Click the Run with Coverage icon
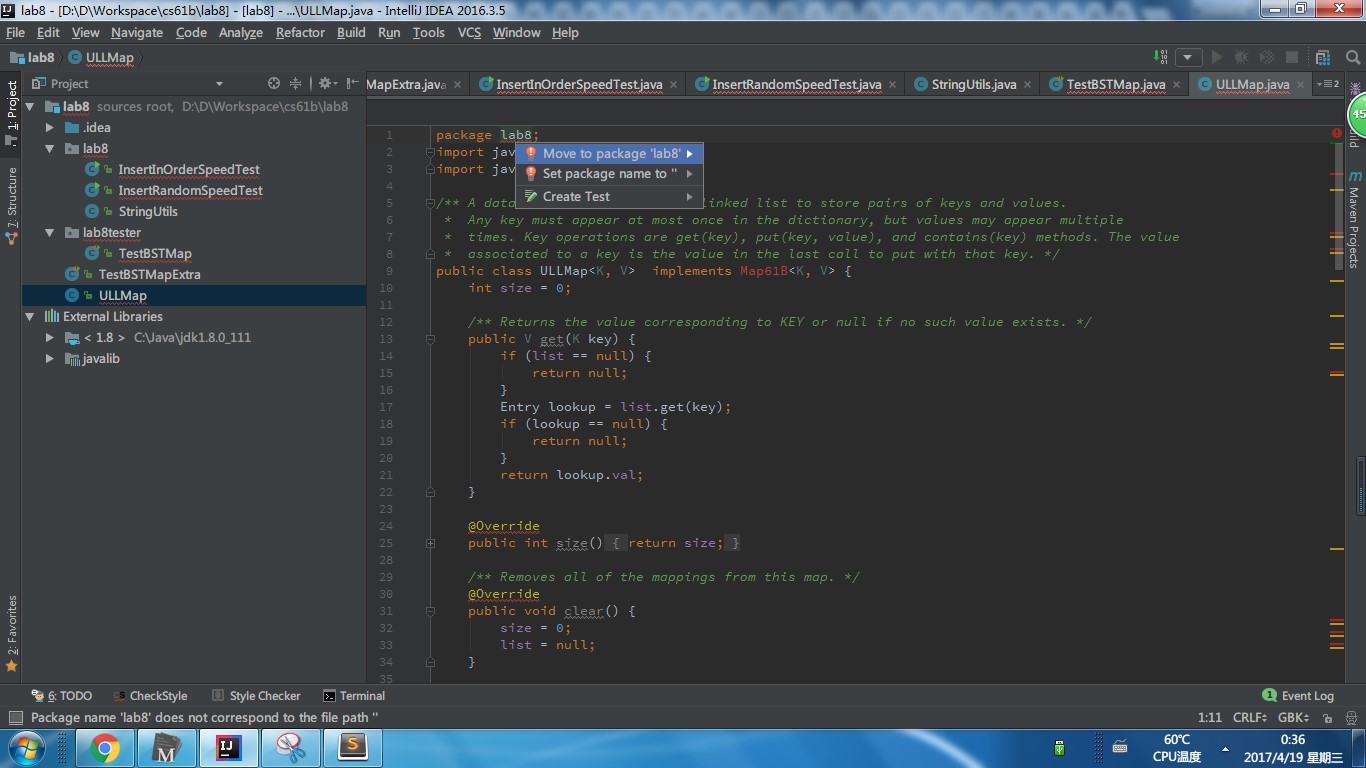The image size is (1366, 768). pos(1267,58)
